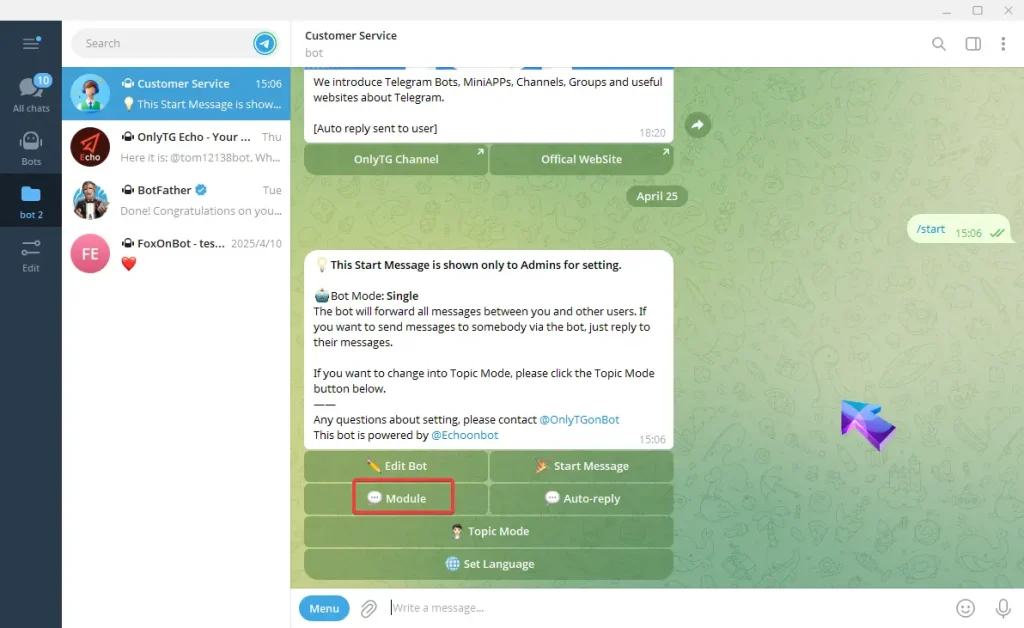This screenshot has width=1024, height=628.
Task: Click the Topic Mode button
Action: tap(488, 532)
